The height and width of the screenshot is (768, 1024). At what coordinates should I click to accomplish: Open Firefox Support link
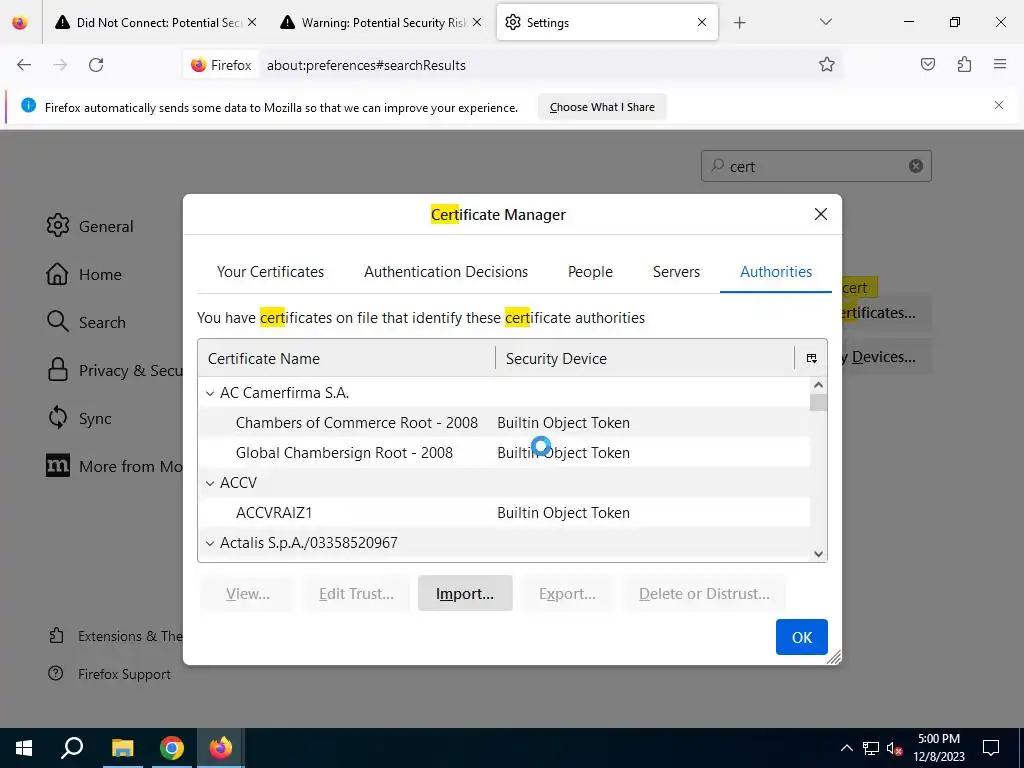[110, 674]
